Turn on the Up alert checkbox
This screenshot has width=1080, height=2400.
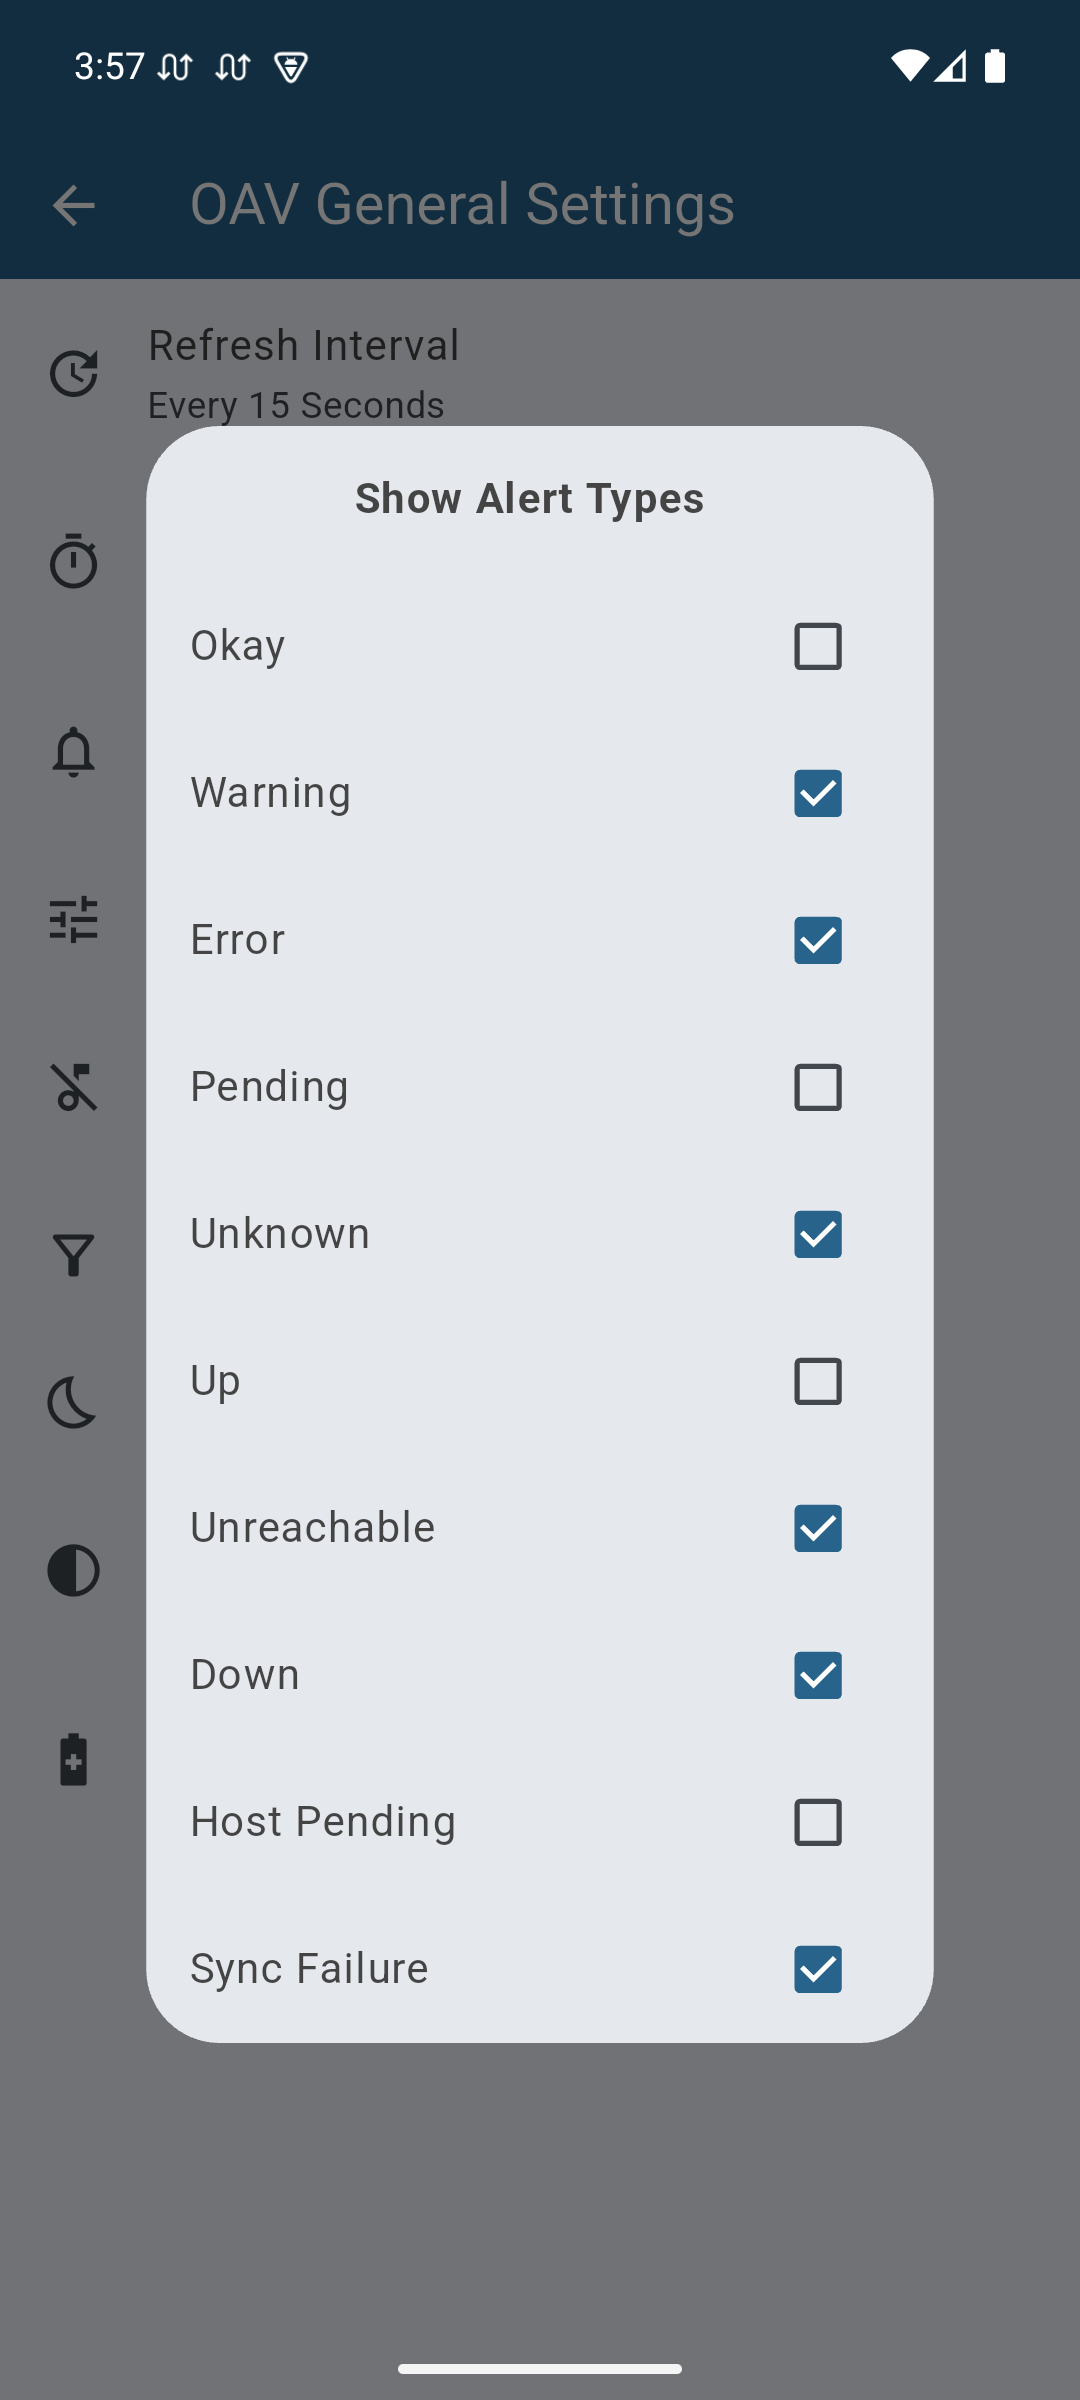[x=817, y=1381]
